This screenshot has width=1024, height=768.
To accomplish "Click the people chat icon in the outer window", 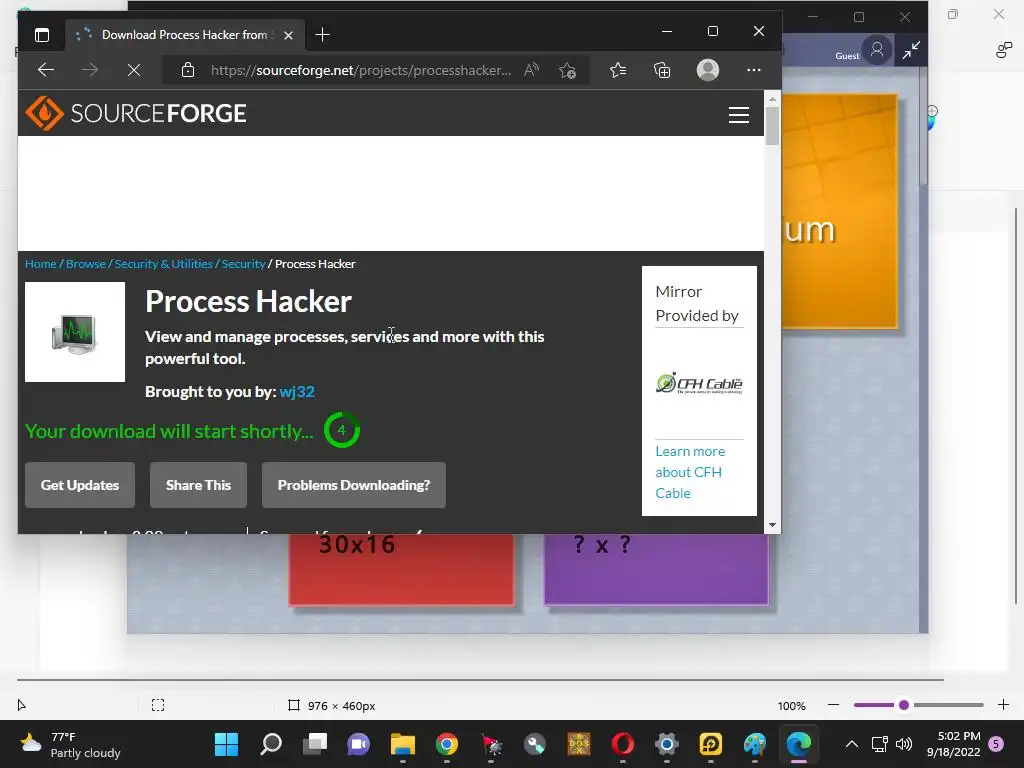I will [x=1004, y=50].
